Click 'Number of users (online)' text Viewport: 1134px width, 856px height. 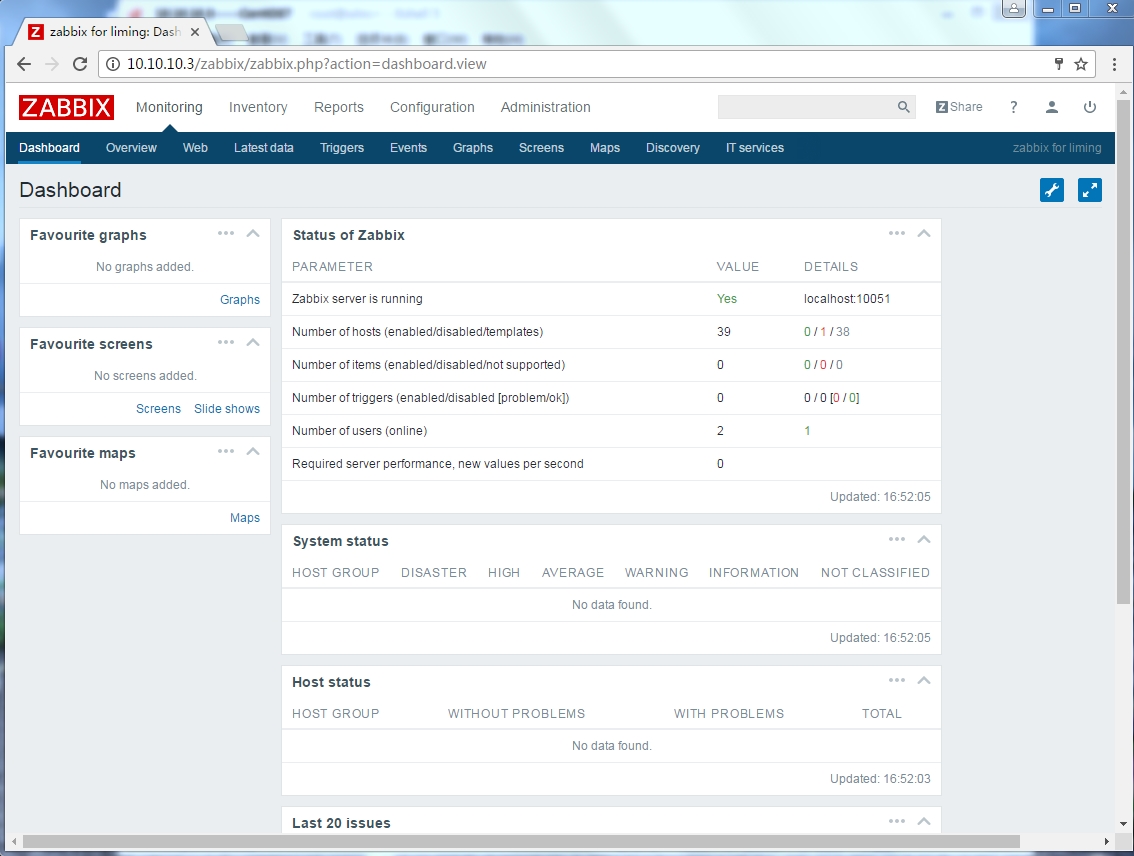click(x=359, y=431)
